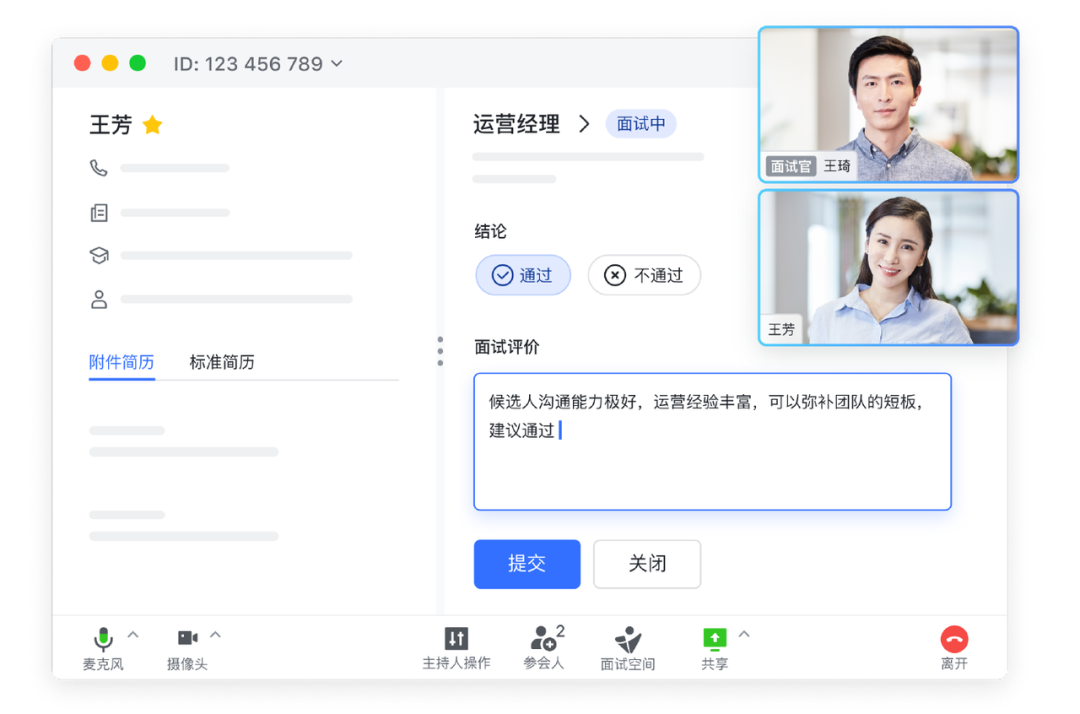Expand the share options chevron
Screen dimensions: 1080x714
coord(742,634)
